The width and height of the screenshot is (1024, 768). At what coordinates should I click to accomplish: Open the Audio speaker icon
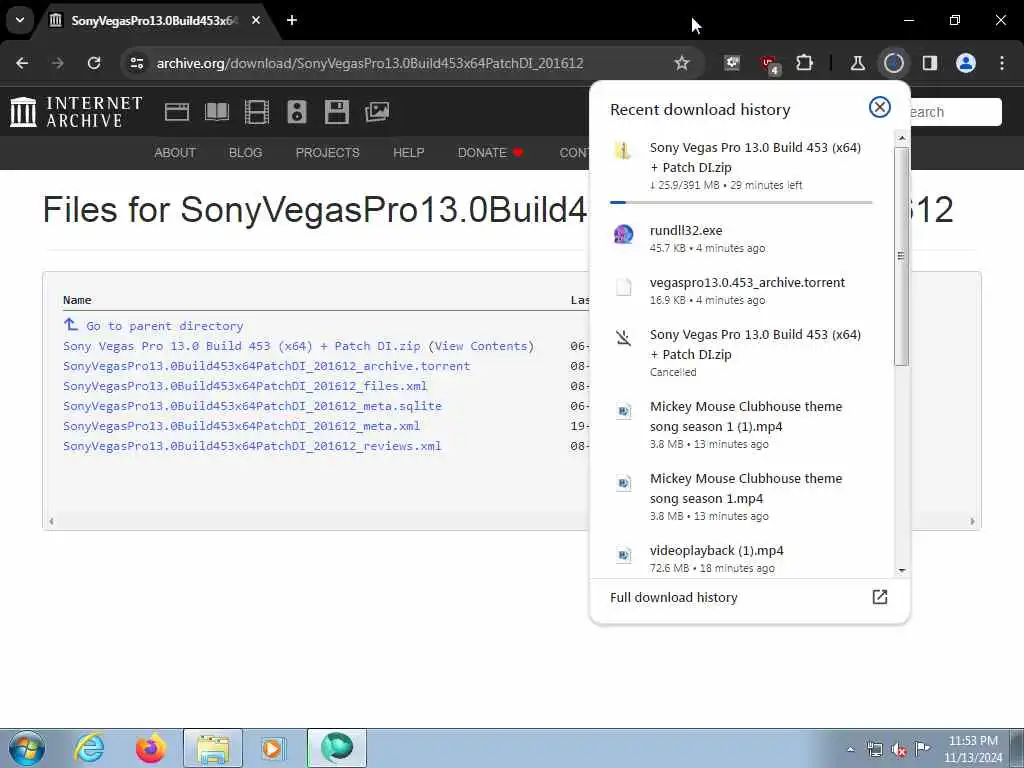[296, 112]
